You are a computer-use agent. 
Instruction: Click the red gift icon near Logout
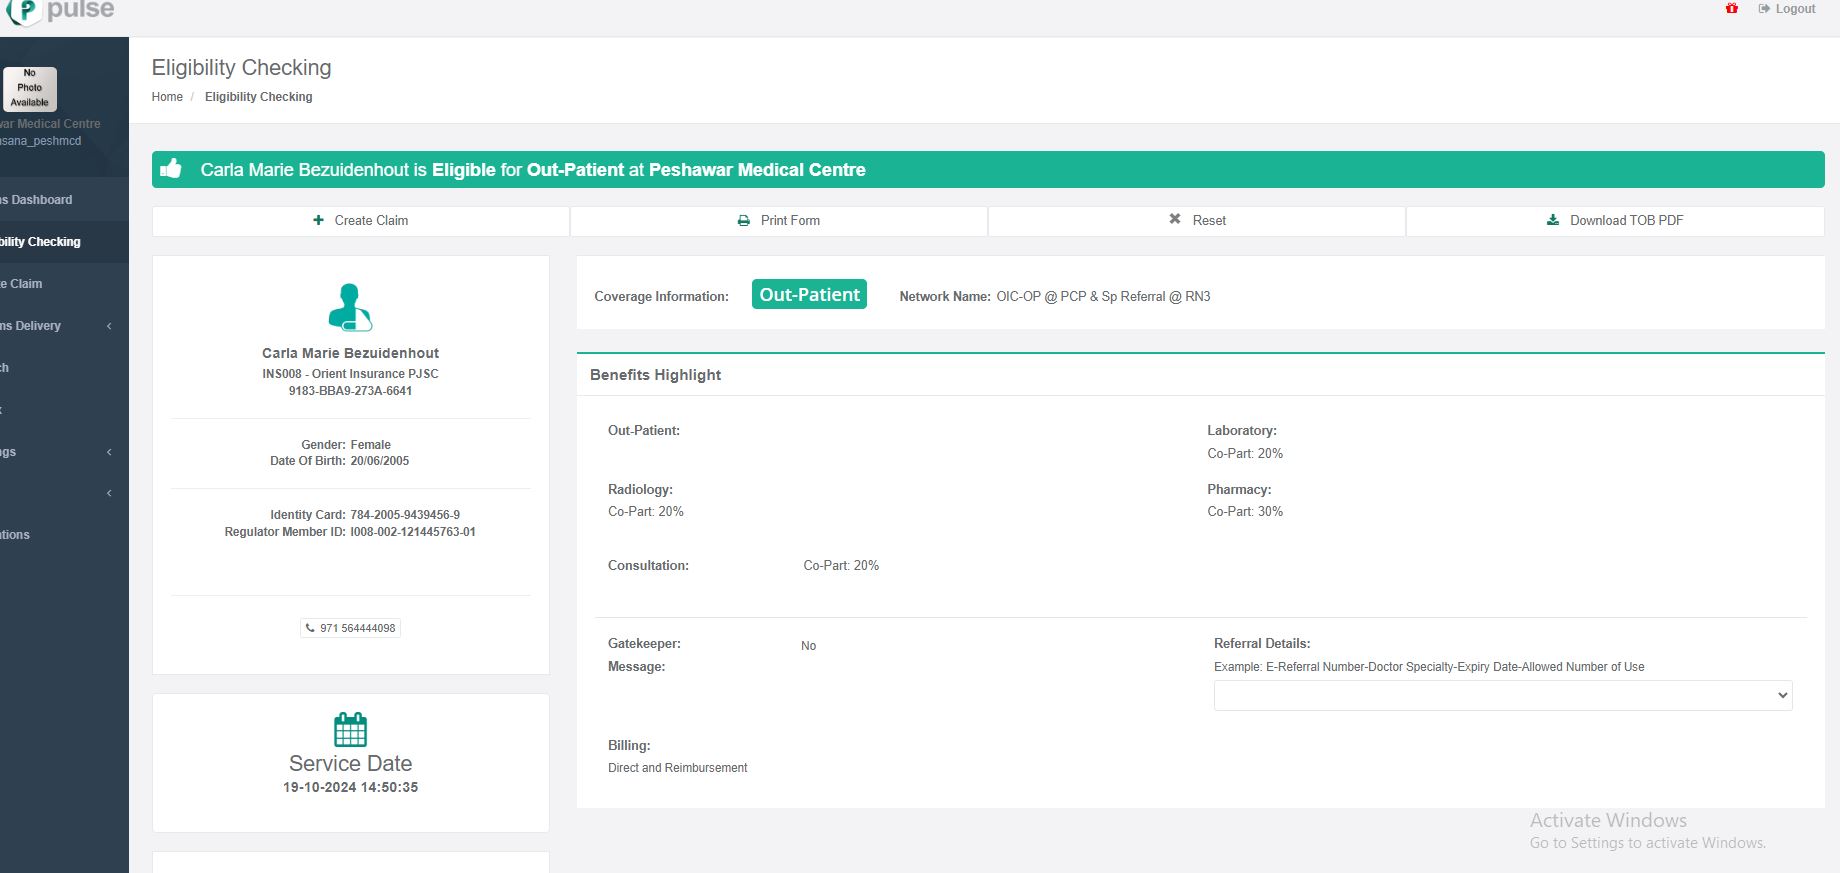[1732, 9]
